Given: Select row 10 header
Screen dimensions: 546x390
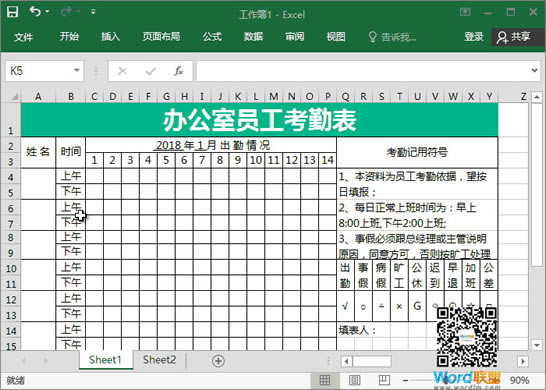Looking at the screenshot, I should (x=10, y=267).
